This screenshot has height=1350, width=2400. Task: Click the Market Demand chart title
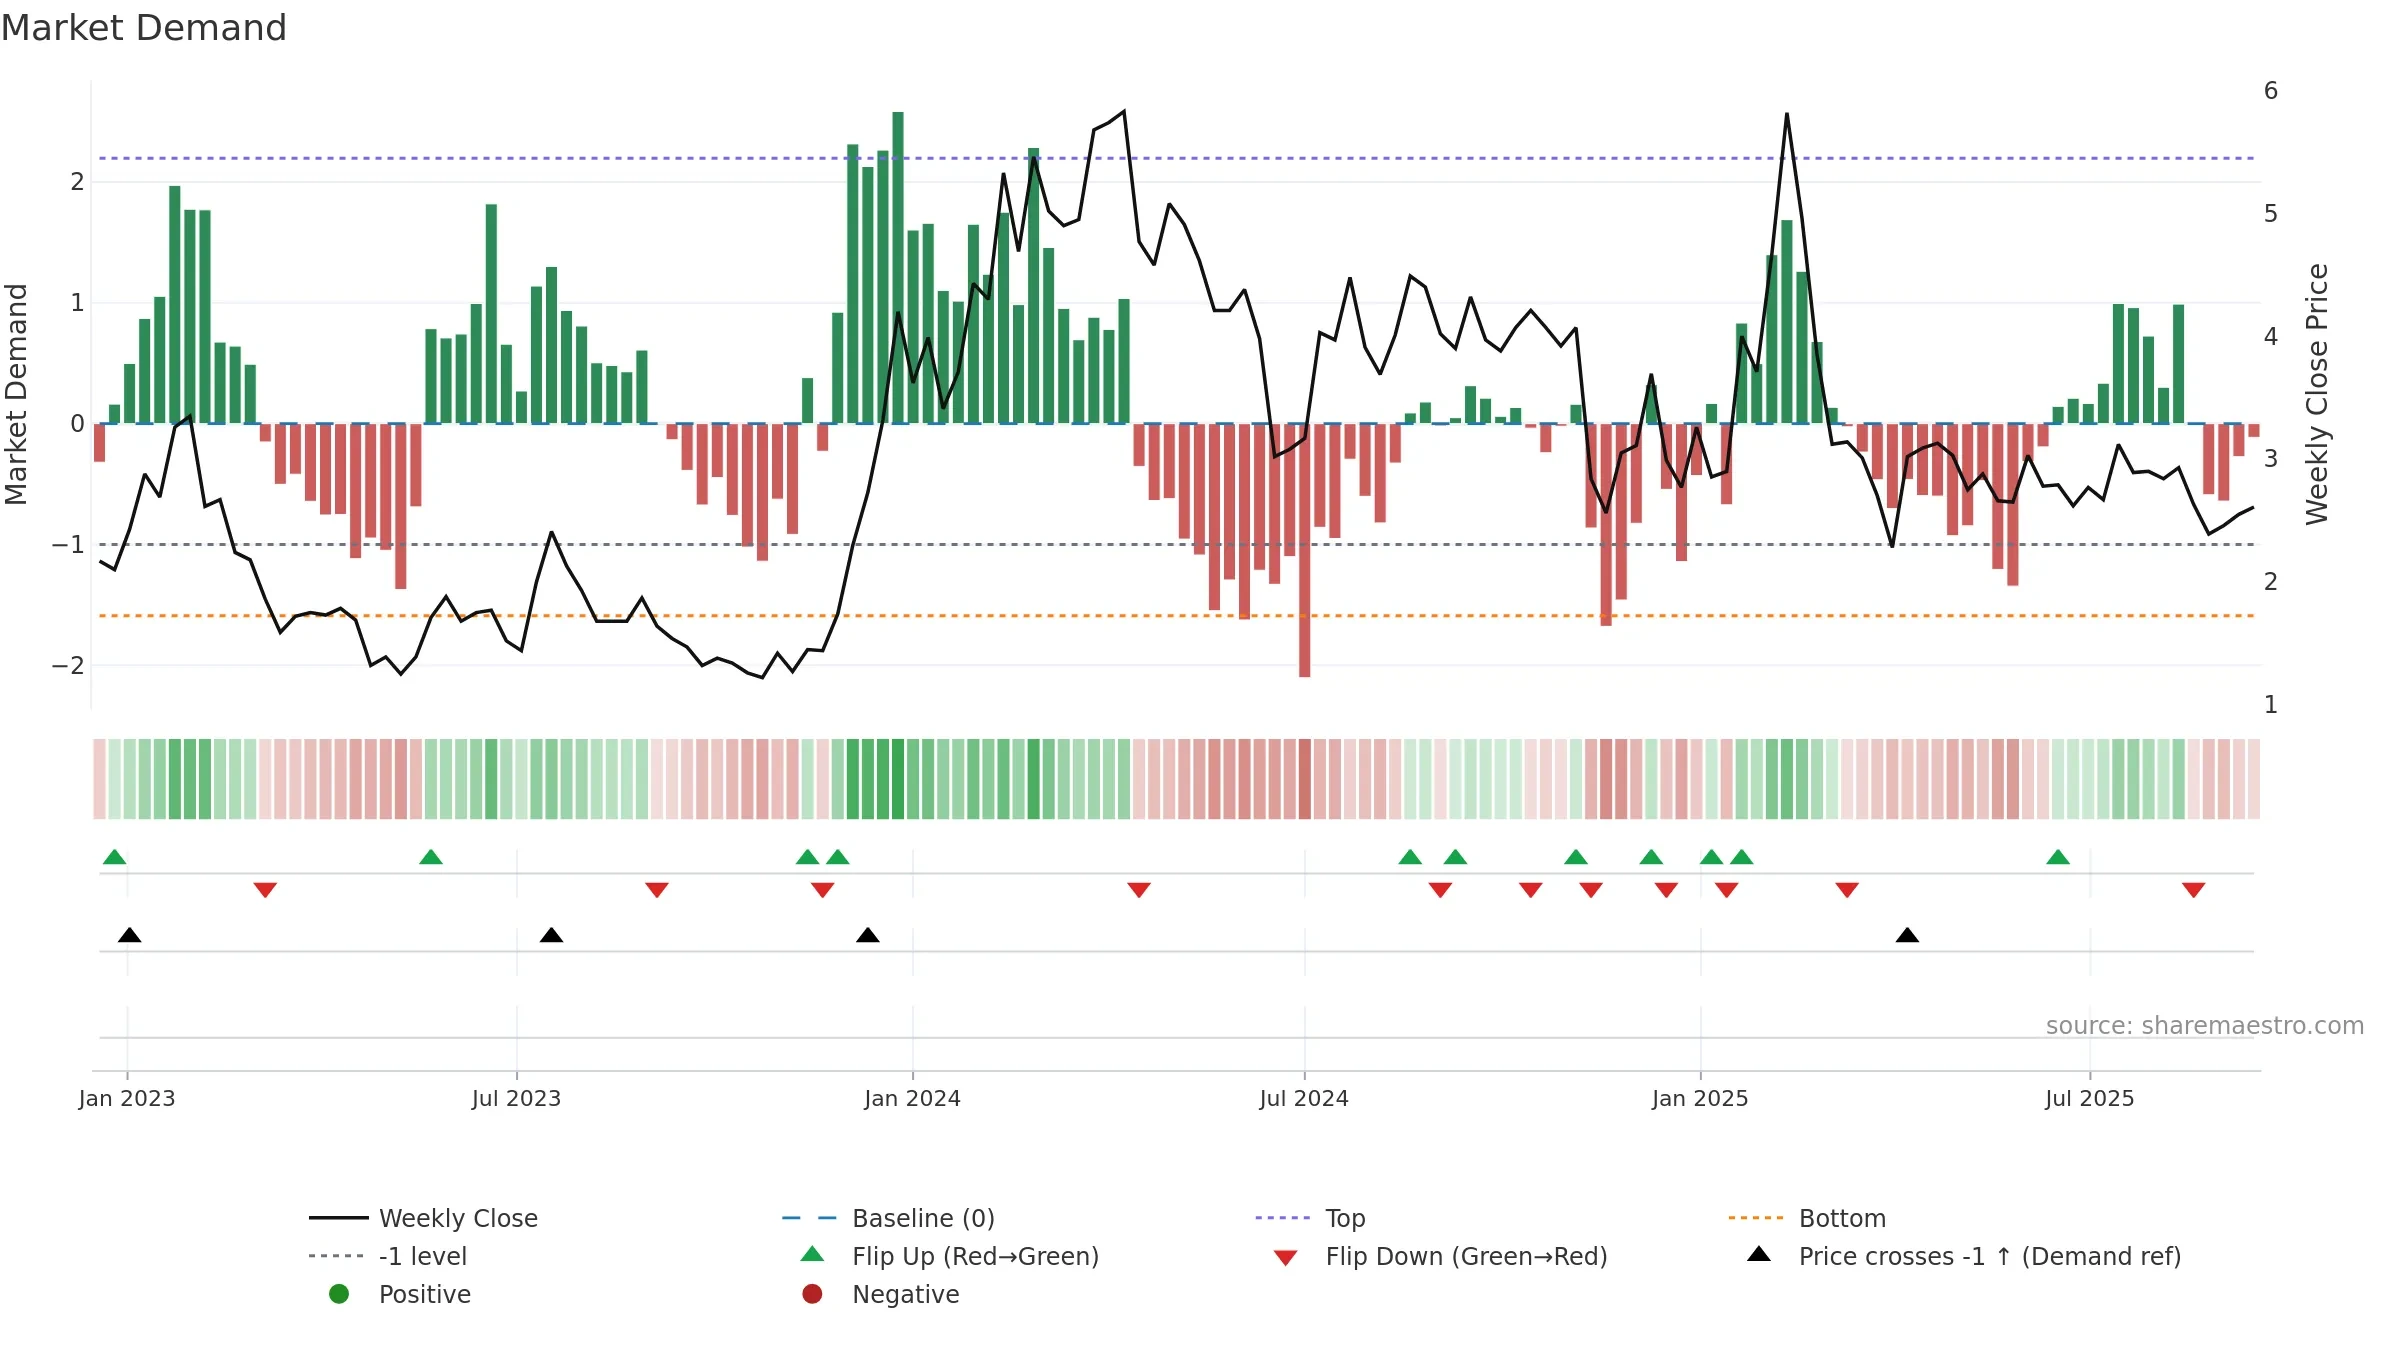(144, 28)
